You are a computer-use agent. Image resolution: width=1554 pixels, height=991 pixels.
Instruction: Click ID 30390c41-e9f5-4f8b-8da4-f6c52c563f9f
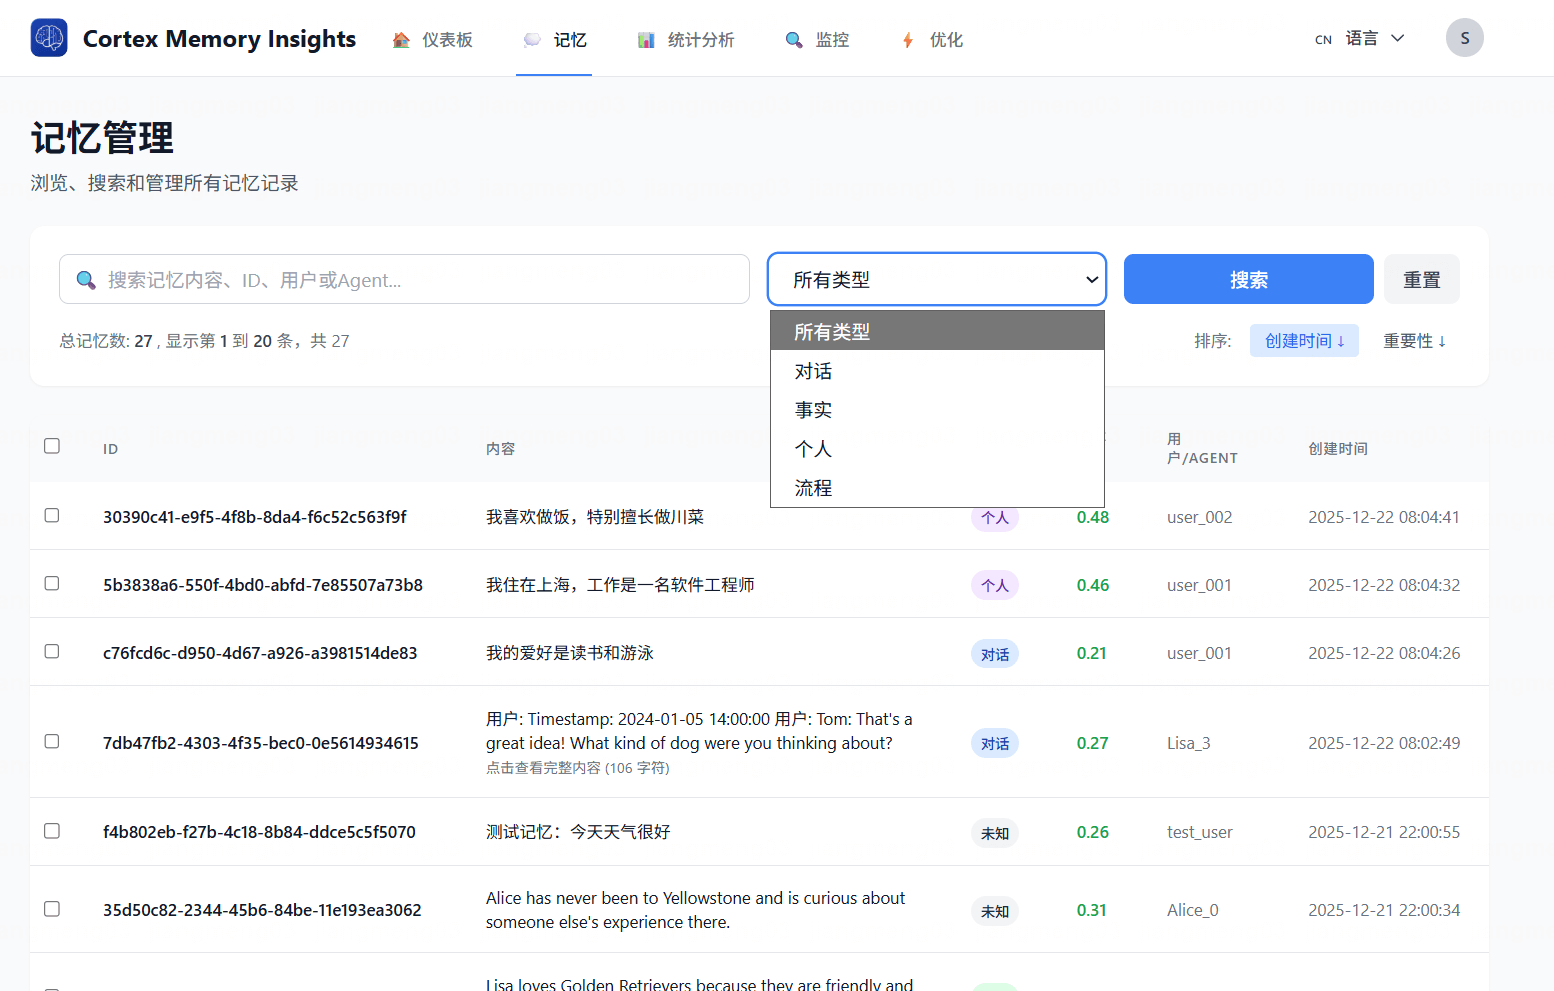click(x=255, y=517)
